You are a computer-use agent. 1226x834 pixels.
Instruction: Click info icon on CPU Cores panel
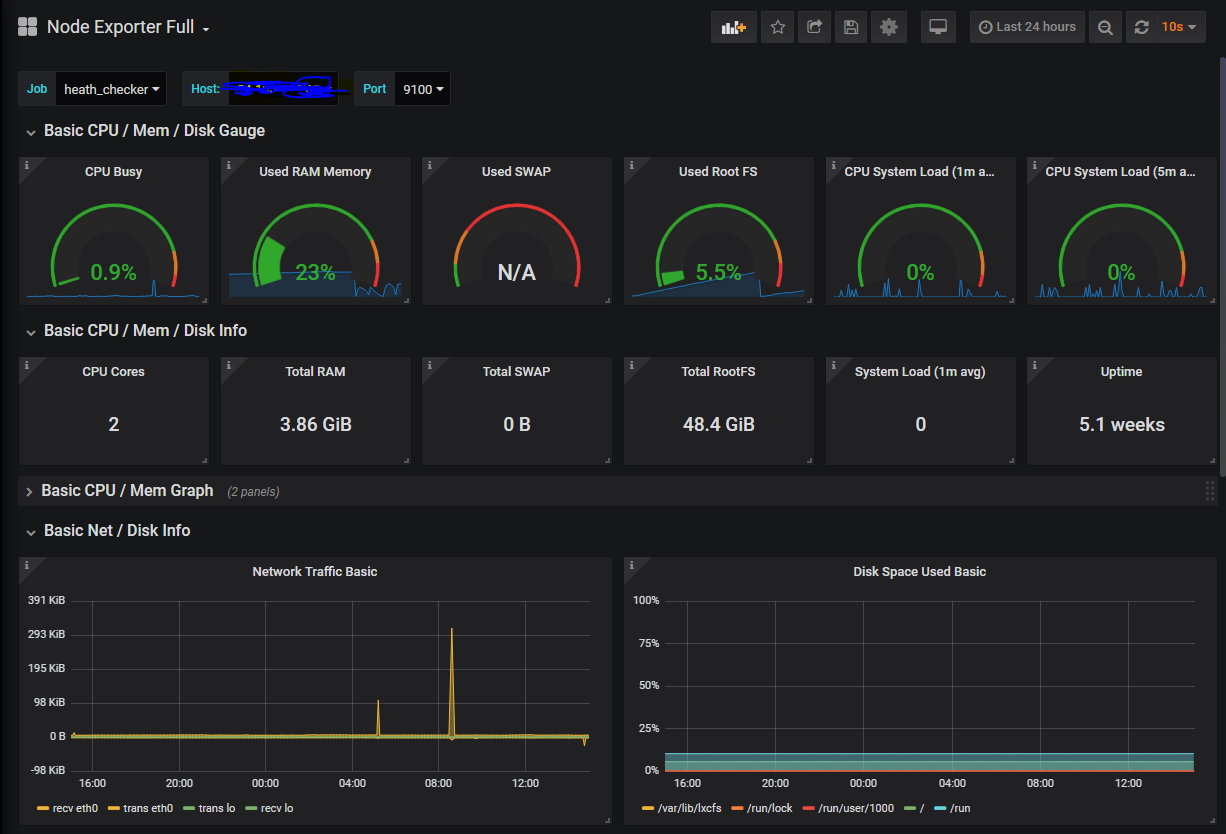(26, 365)
